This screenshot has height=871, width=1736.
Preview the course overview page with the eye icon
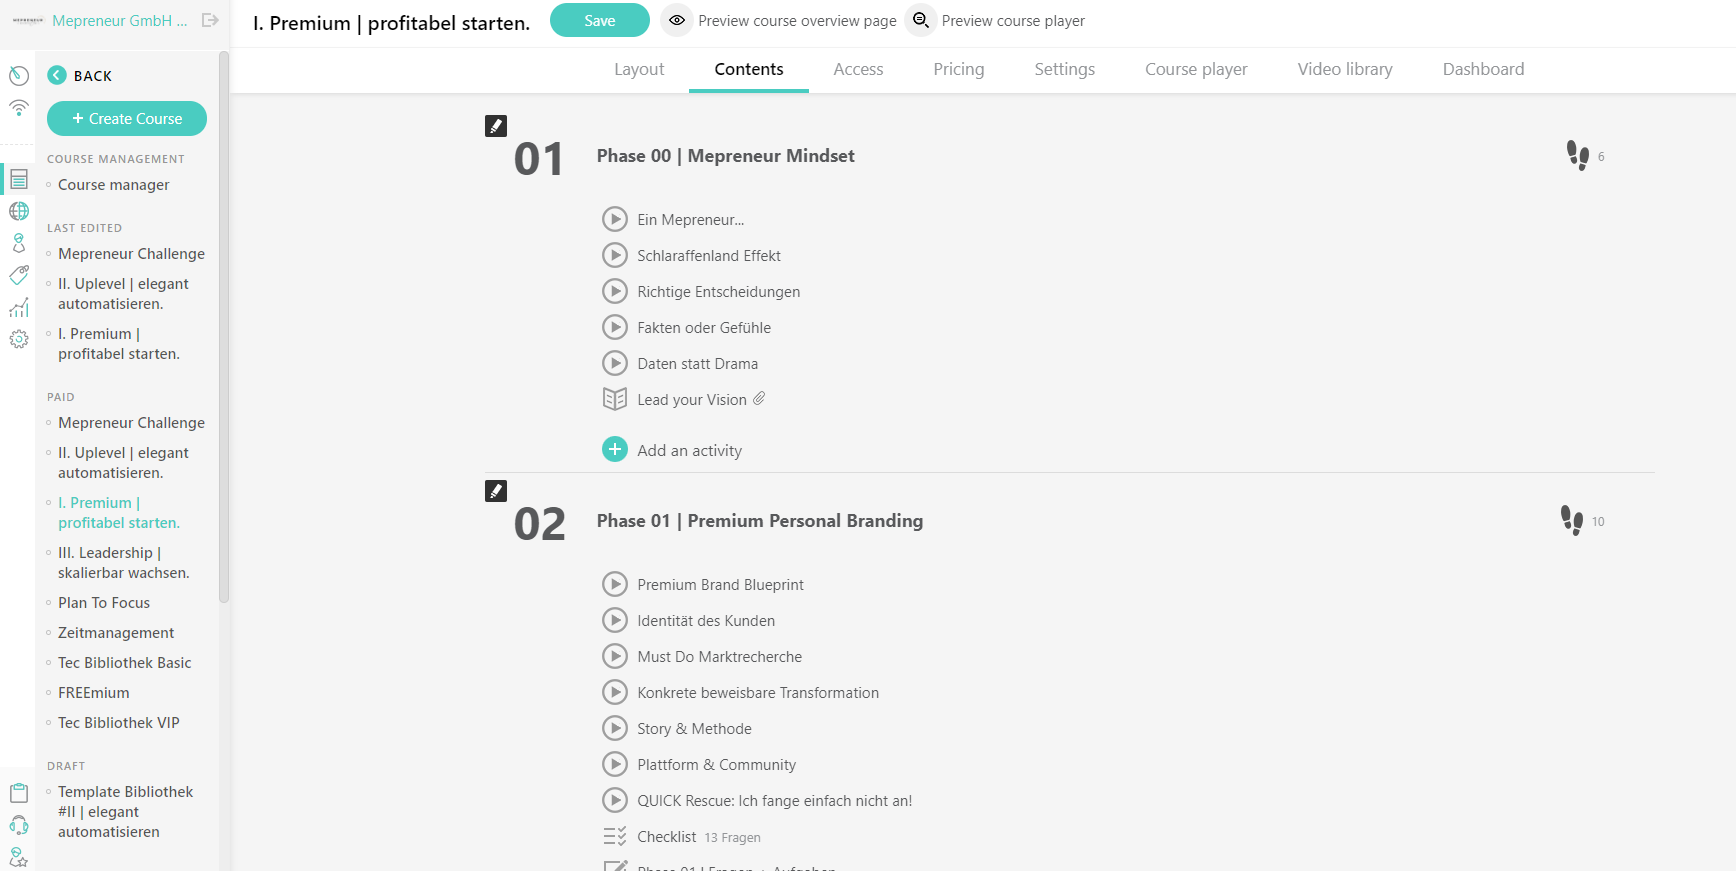[677, 20]
